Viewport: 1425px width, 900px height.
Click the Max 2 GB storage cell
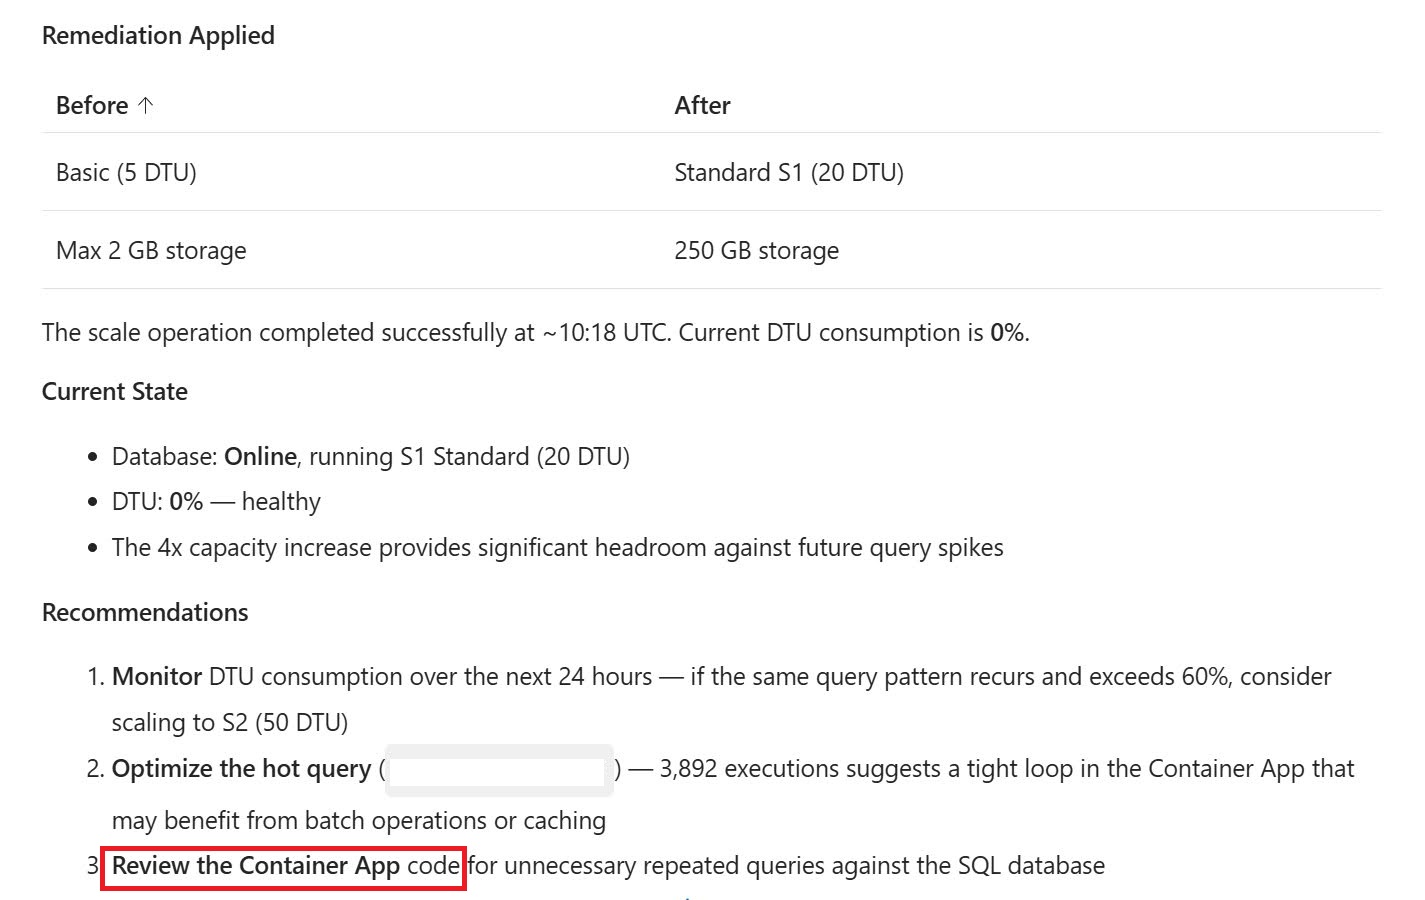coord(151,250)
